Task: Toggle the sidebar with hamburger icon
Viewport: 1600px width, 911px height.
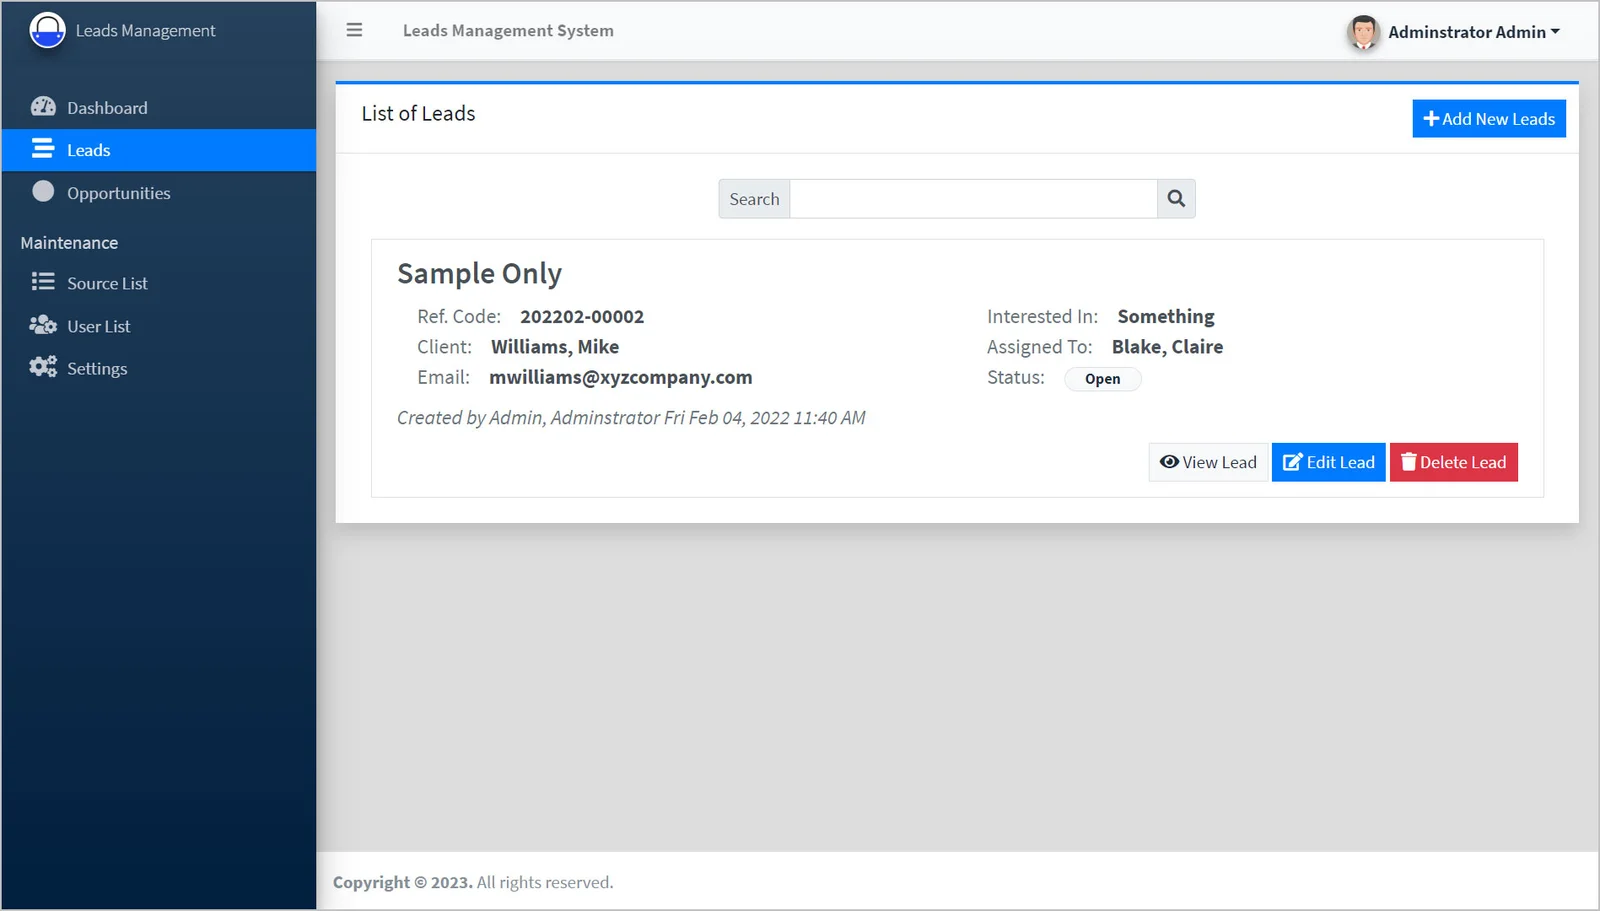Action: [354, 30]
